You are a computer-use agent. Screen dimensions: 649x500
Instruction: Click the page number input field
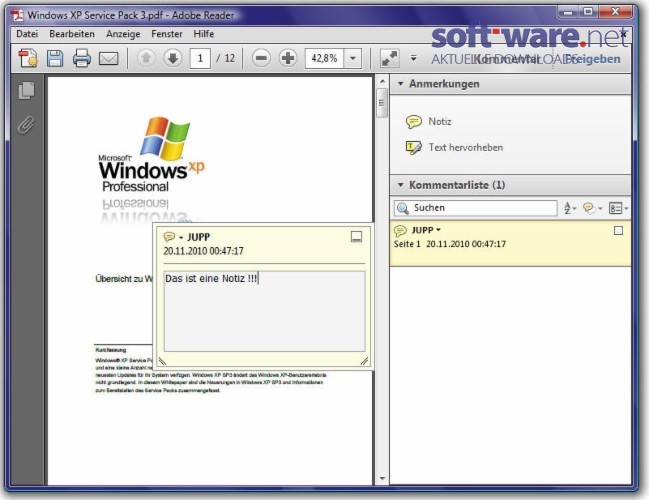click(x=200, y=58)
